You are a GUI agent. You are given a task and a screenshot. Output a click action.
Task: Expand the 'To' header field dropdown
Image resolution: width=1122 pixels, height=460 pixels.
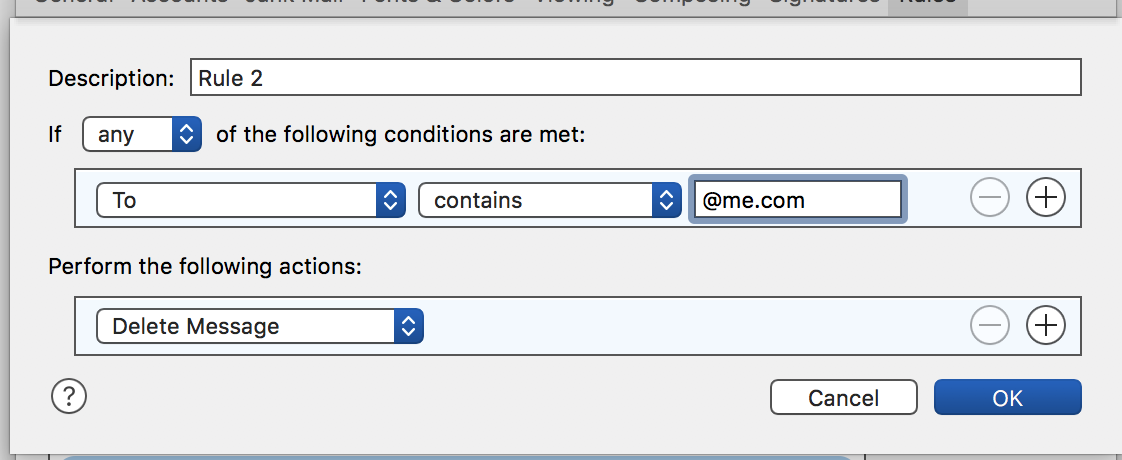click(250, 200)
